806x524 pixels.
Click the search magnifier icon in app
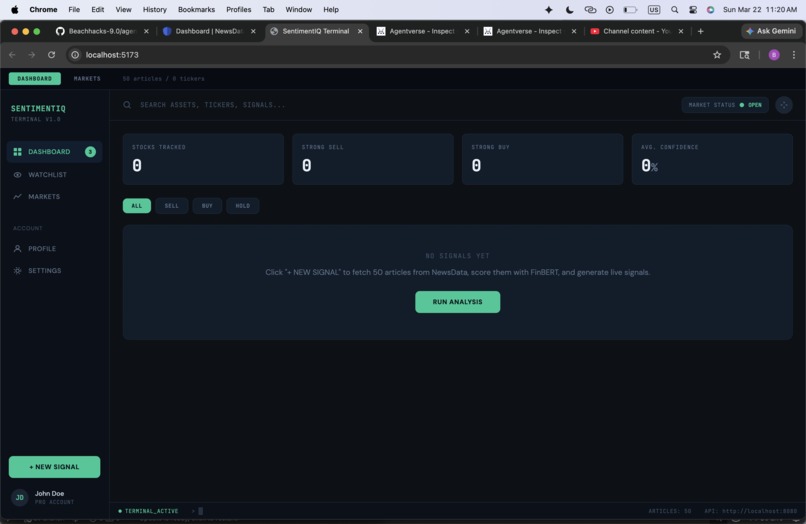tap(127, 105)
